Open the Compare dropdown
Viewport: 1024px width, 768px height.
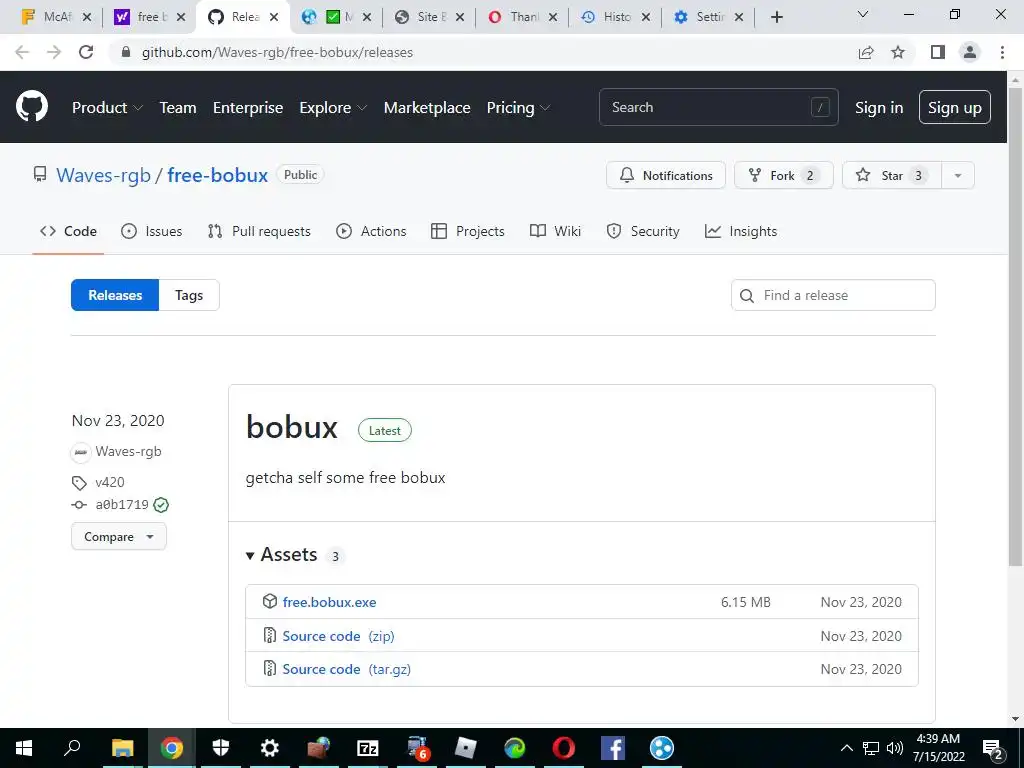119,537
